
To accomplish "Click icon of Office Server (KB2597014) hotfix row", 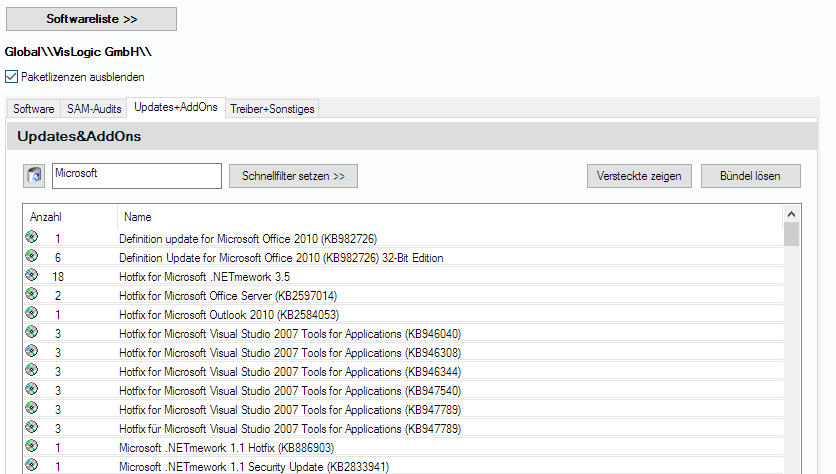I will point(31,294).
